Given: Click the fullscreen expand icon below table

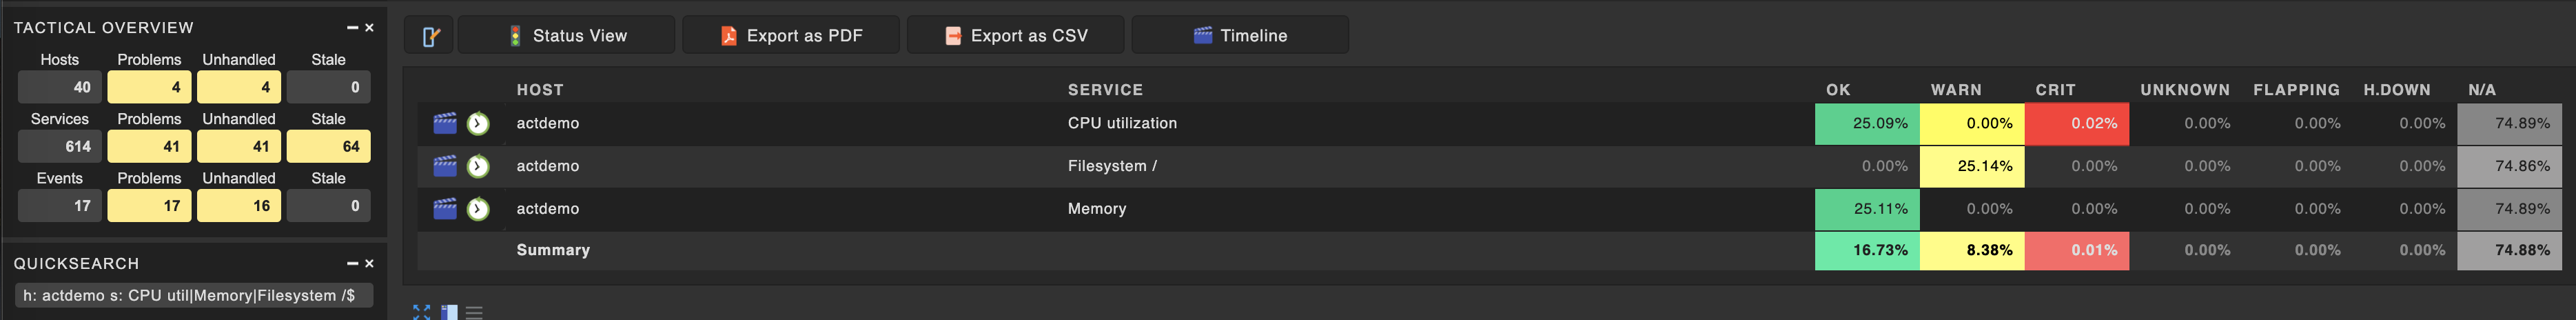Looking at the screenshot, I should [422, 312].
